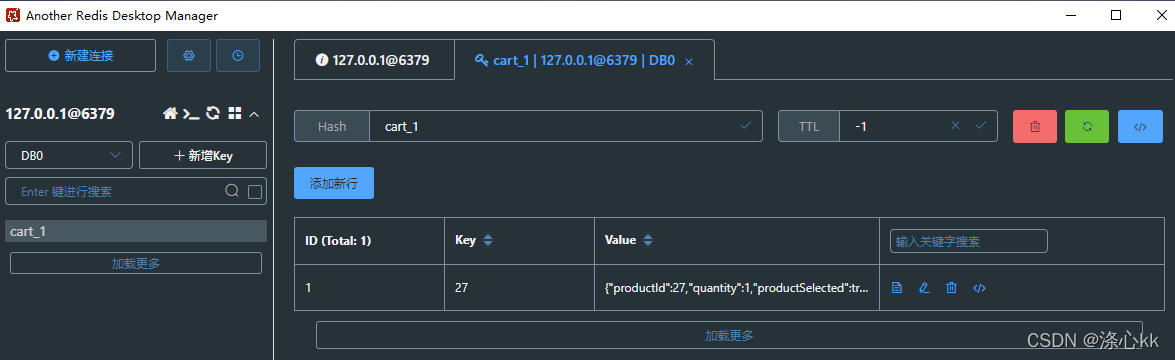
Task: Click the 新建连接 button
Action: tap(80, 56)
